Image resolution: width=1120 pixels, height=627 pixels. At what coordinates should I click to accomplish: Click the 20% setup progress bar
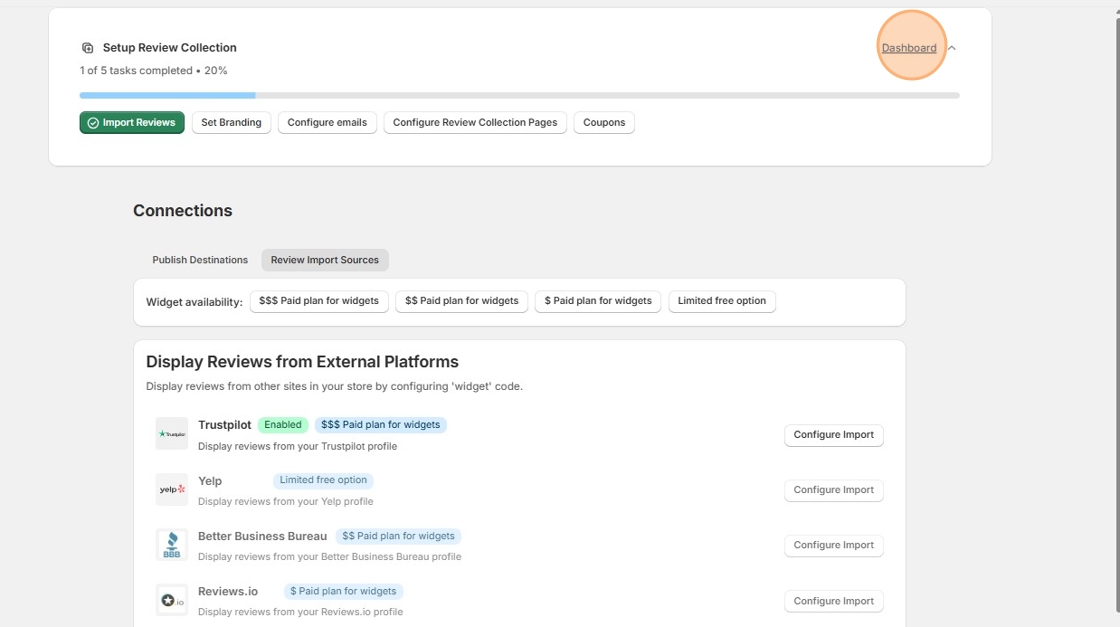pyautogui.click(x=168, y=95)
